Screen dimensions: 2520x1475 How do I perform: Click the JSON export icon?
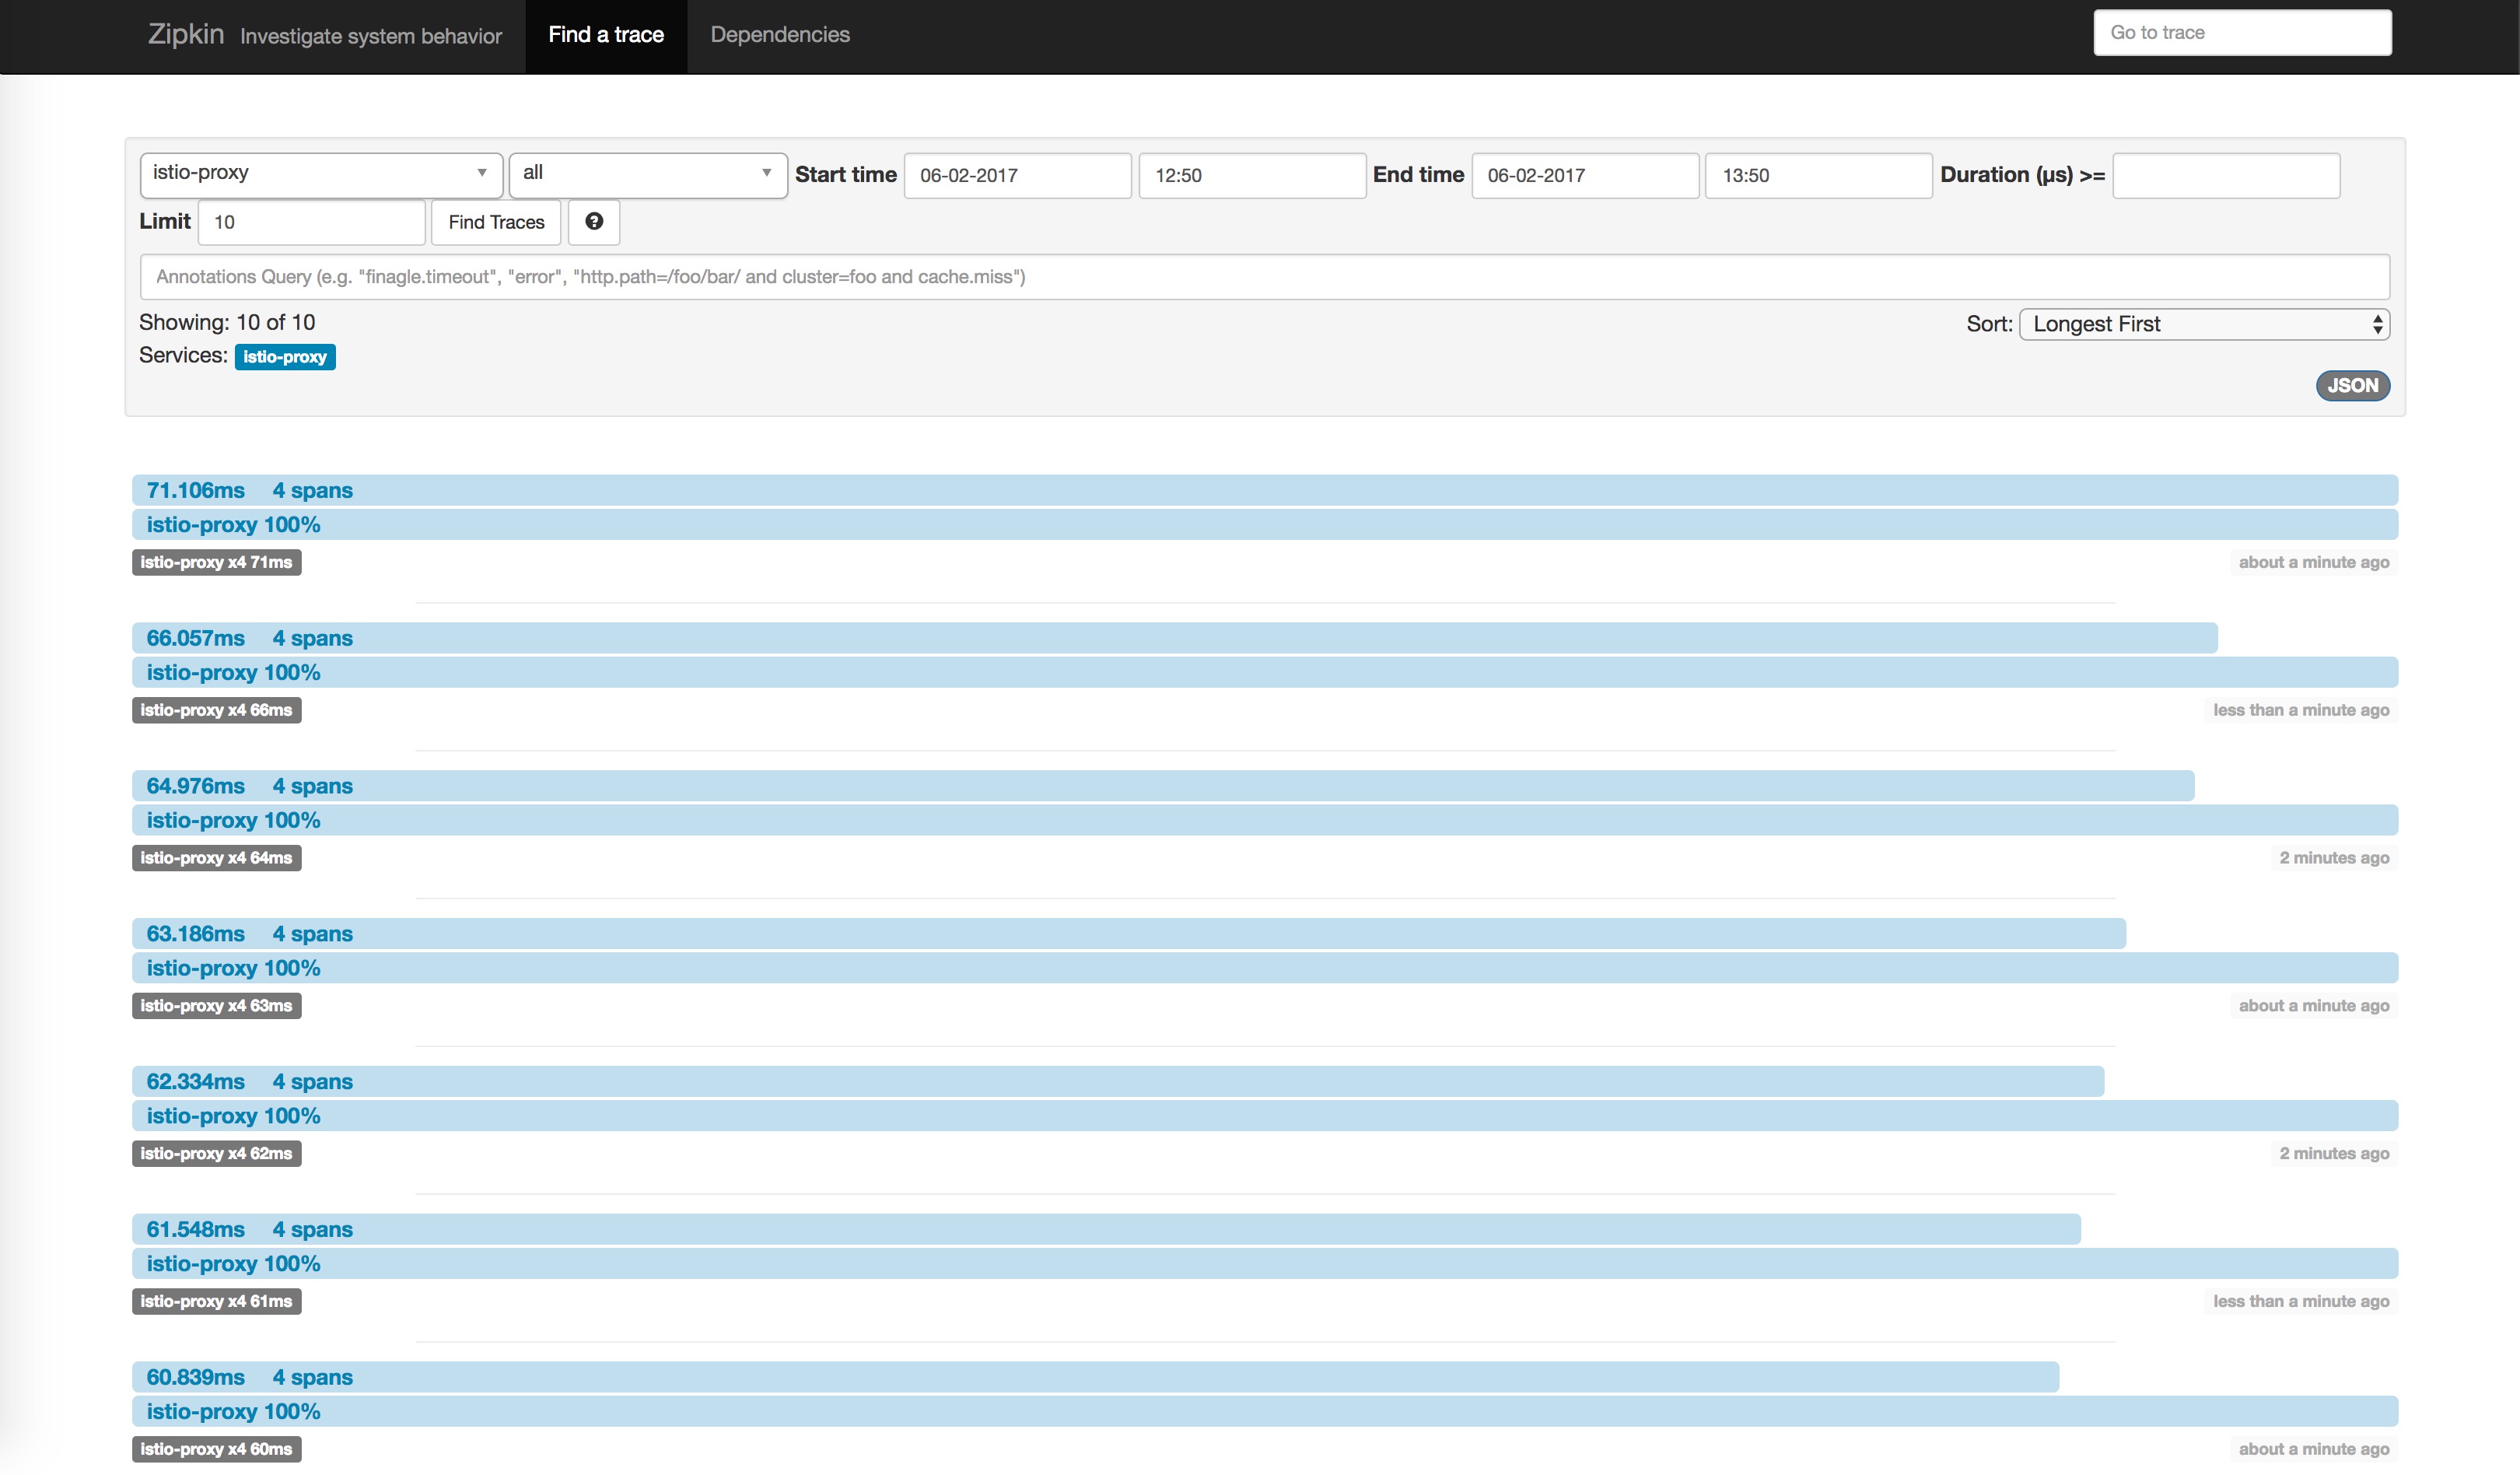pyautogui.click(x=2351, y=383)
